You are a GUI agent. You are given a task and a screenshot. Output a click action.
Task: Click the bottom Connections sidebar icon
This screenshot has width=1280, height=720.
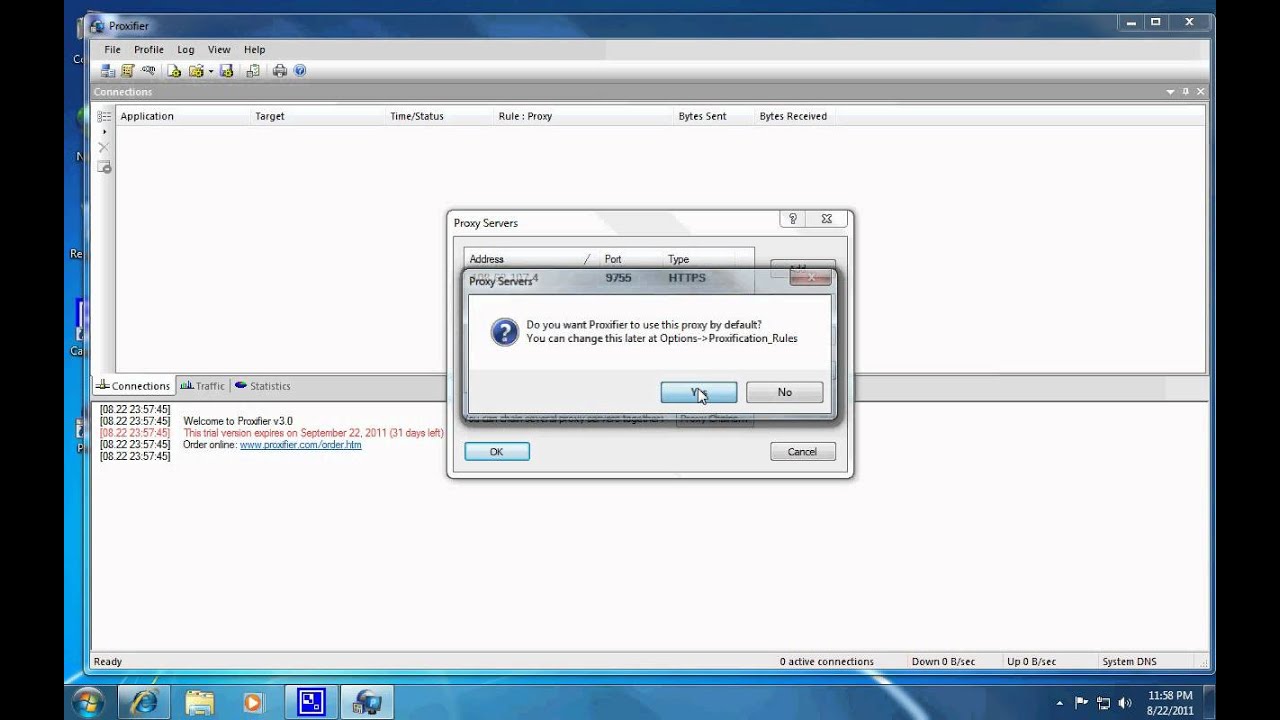pos(104,167)
